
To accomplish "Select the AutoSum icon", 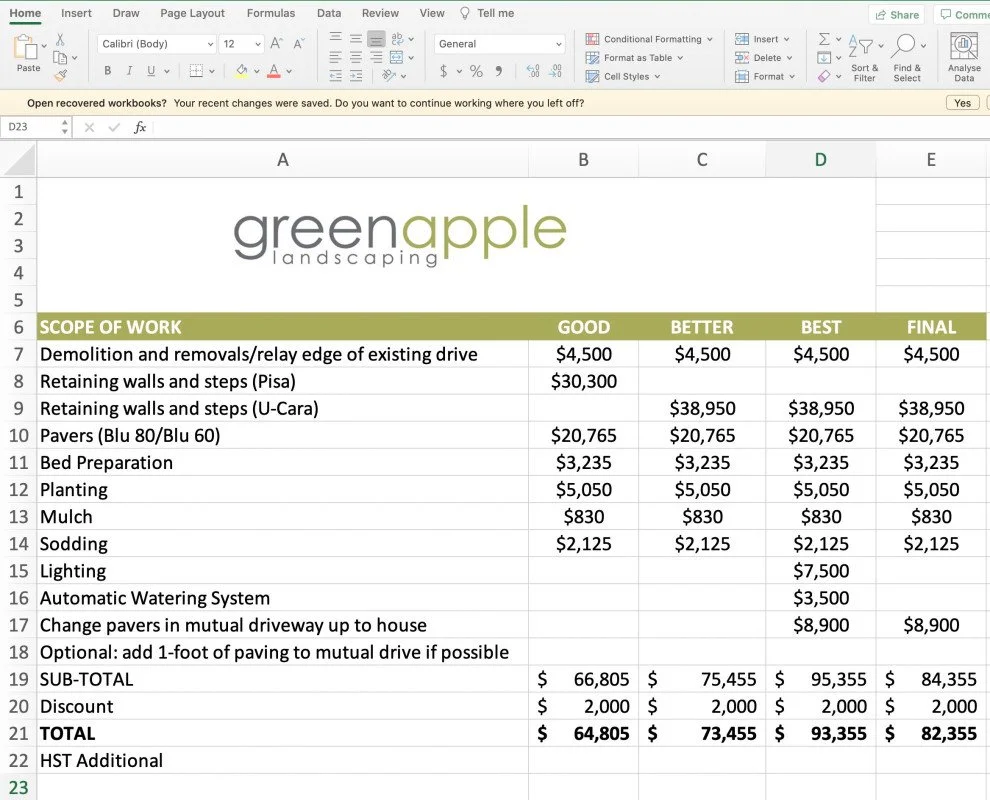I will click(823, 39).
